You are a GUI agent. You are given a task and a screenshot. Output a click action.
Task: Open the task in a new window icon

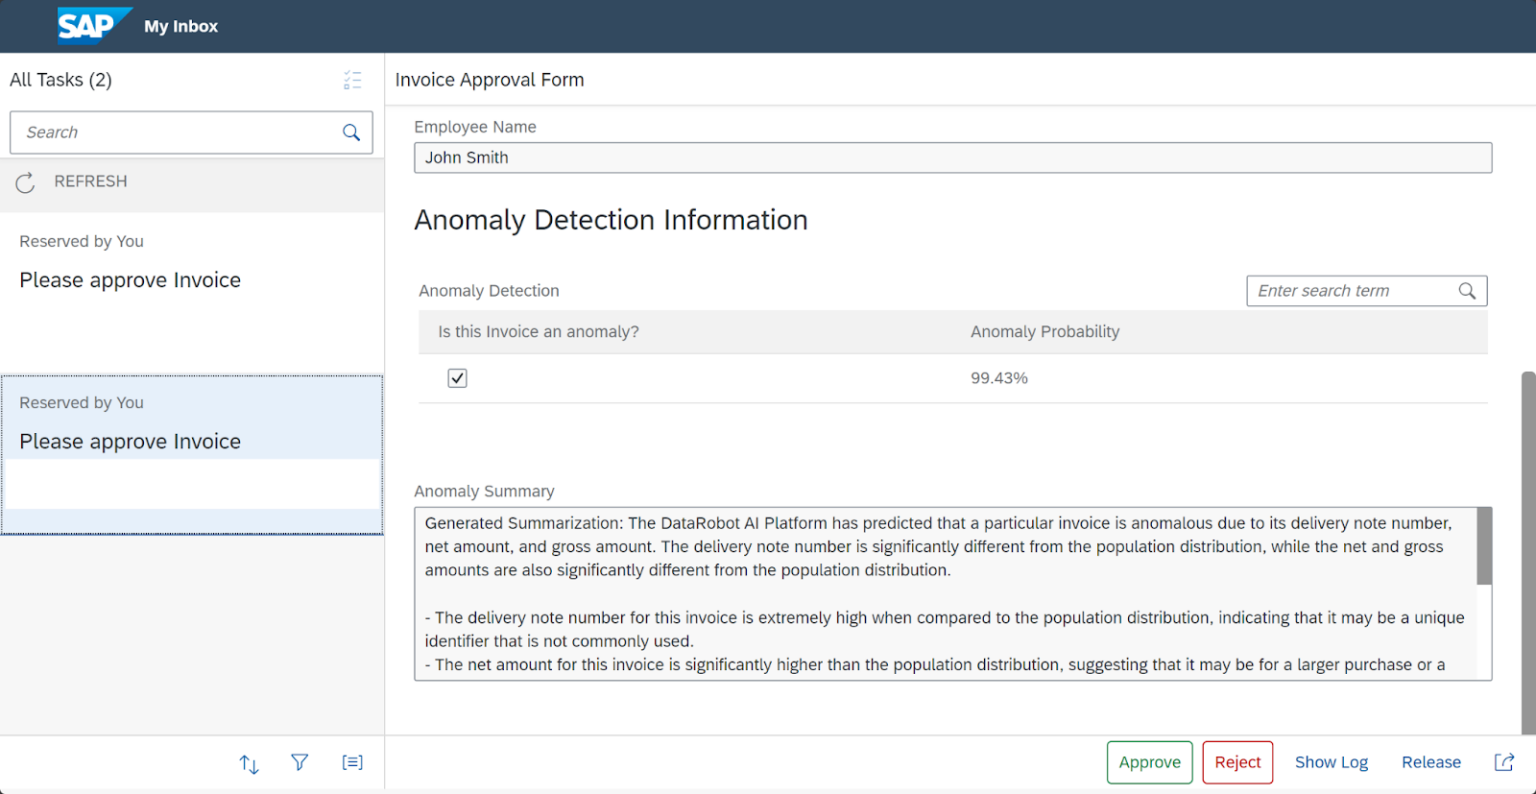coord(1504,761)
